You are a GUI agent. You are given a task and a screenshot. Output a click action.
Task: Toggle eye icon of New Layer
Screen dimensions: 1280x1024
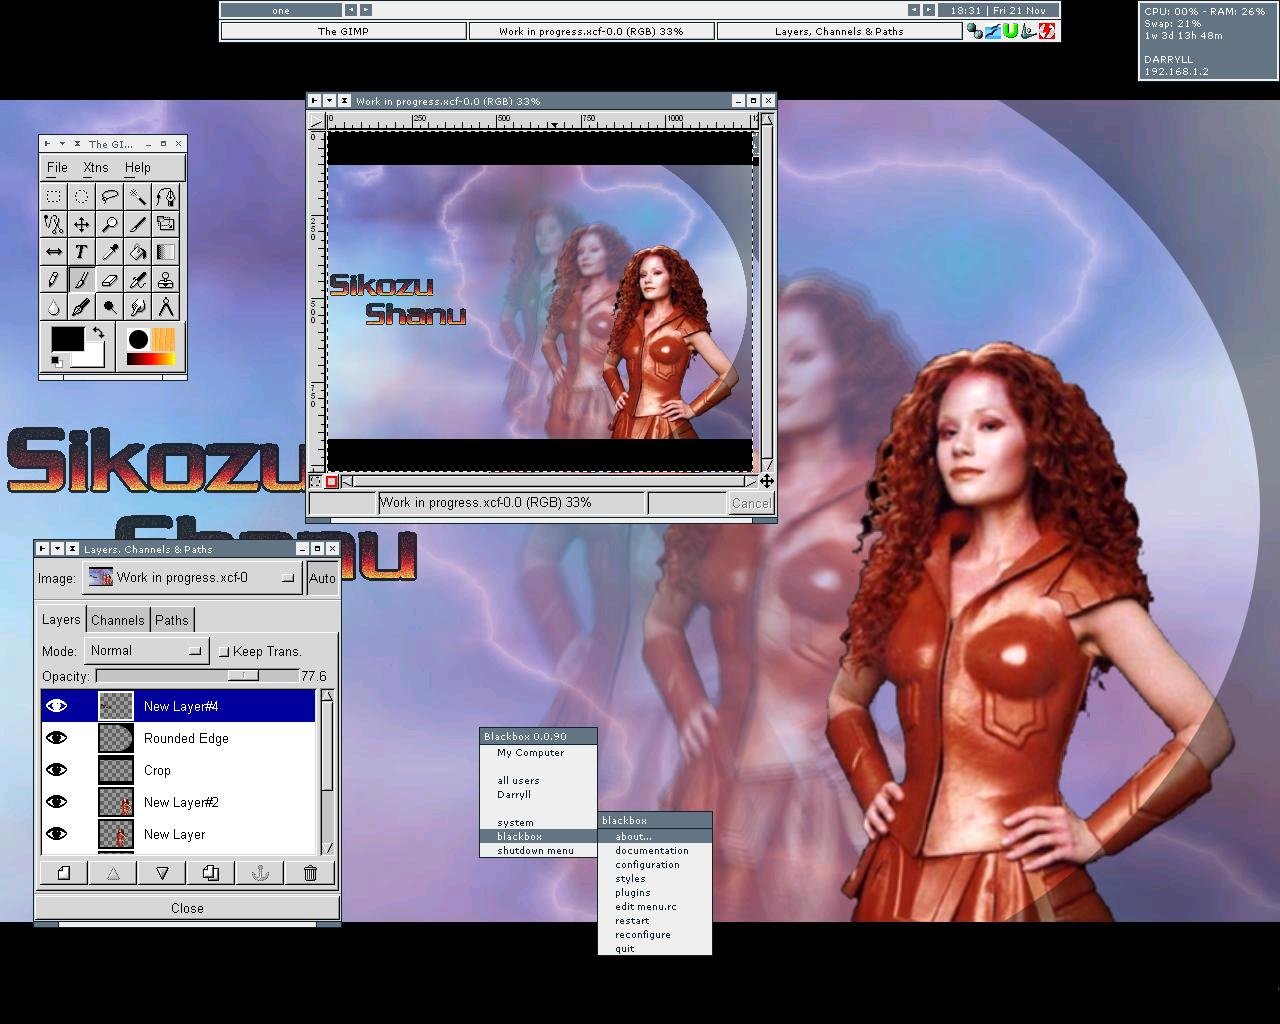point(57,834)
